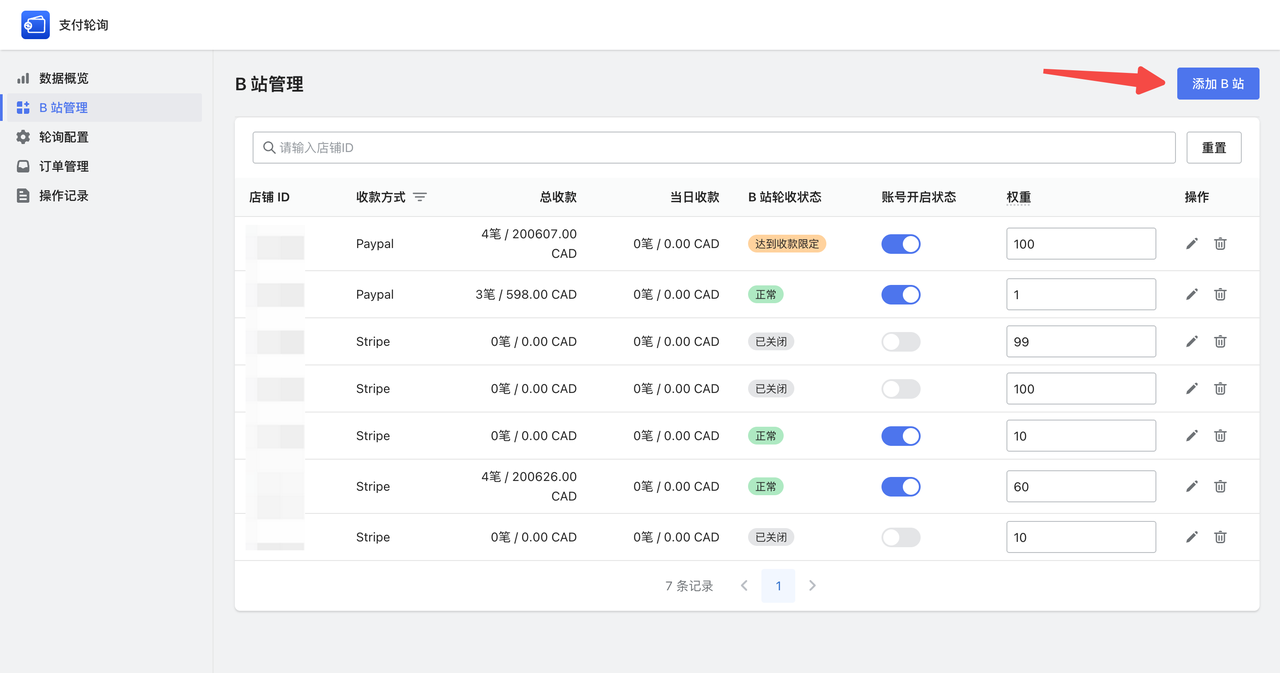
Task: Select page number 1 in pagination
Action: click(778, 586)
